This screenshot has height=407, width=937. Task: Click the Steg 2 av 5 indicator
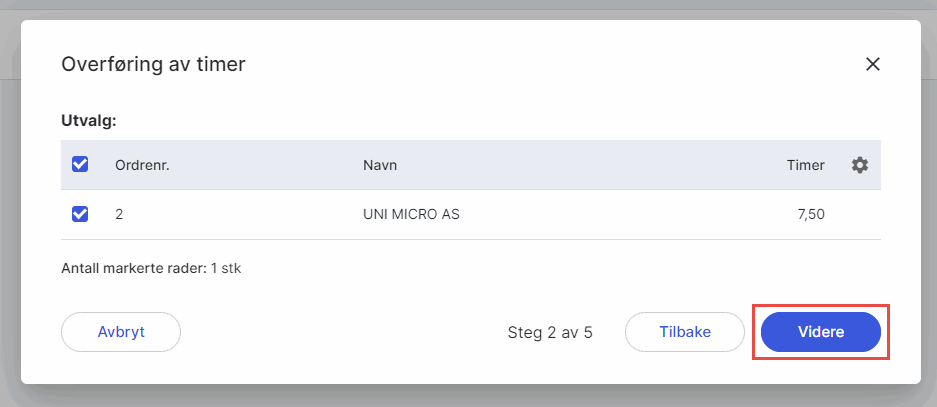tap(550, 332)
